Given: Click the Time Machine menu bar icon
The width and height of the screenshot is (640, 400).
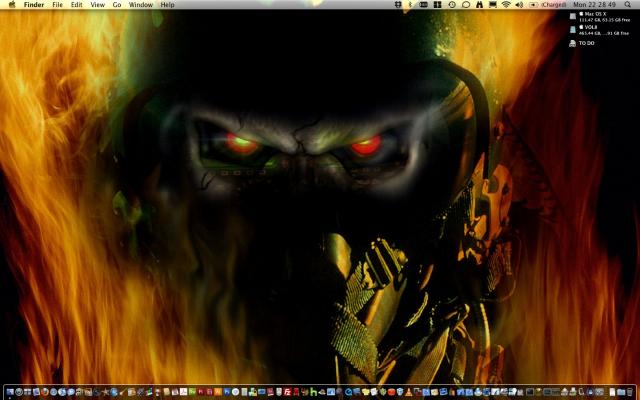Looking at the screenshot, I should pyautogui.click(x=452, y=4).
